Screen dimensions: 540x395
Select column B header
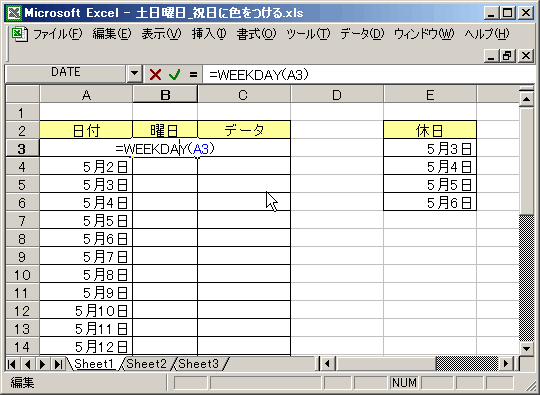pyautogui.click(x=165, y=95)
